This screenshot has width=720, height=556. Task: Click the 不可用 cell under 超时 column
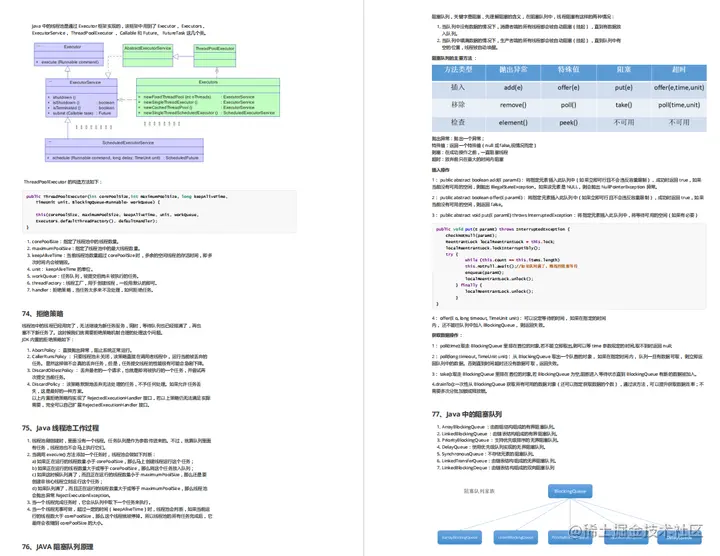click(x=679, y=123)
